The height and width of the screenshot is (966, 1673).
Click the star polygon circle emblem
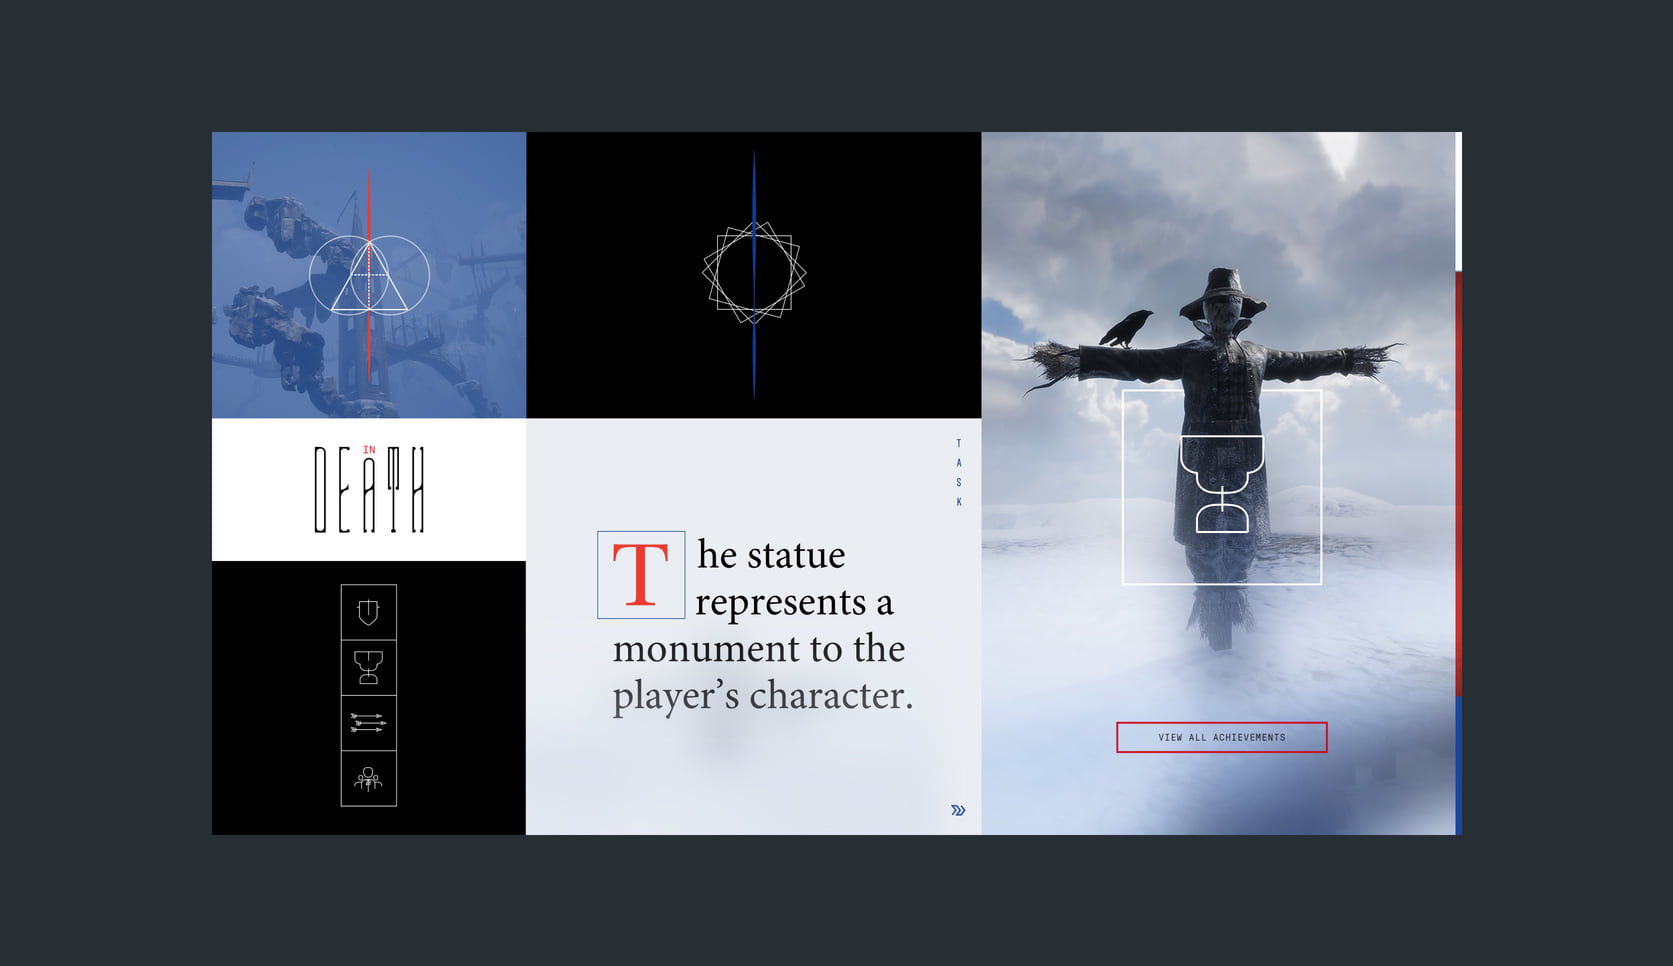[754, 272]
